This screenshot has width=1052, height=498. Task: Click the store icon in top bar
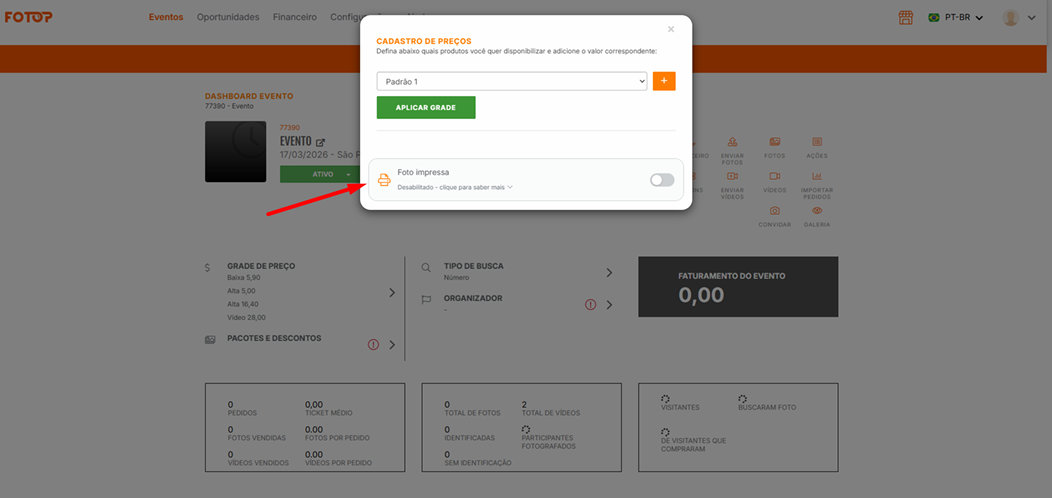click(906, 17)
